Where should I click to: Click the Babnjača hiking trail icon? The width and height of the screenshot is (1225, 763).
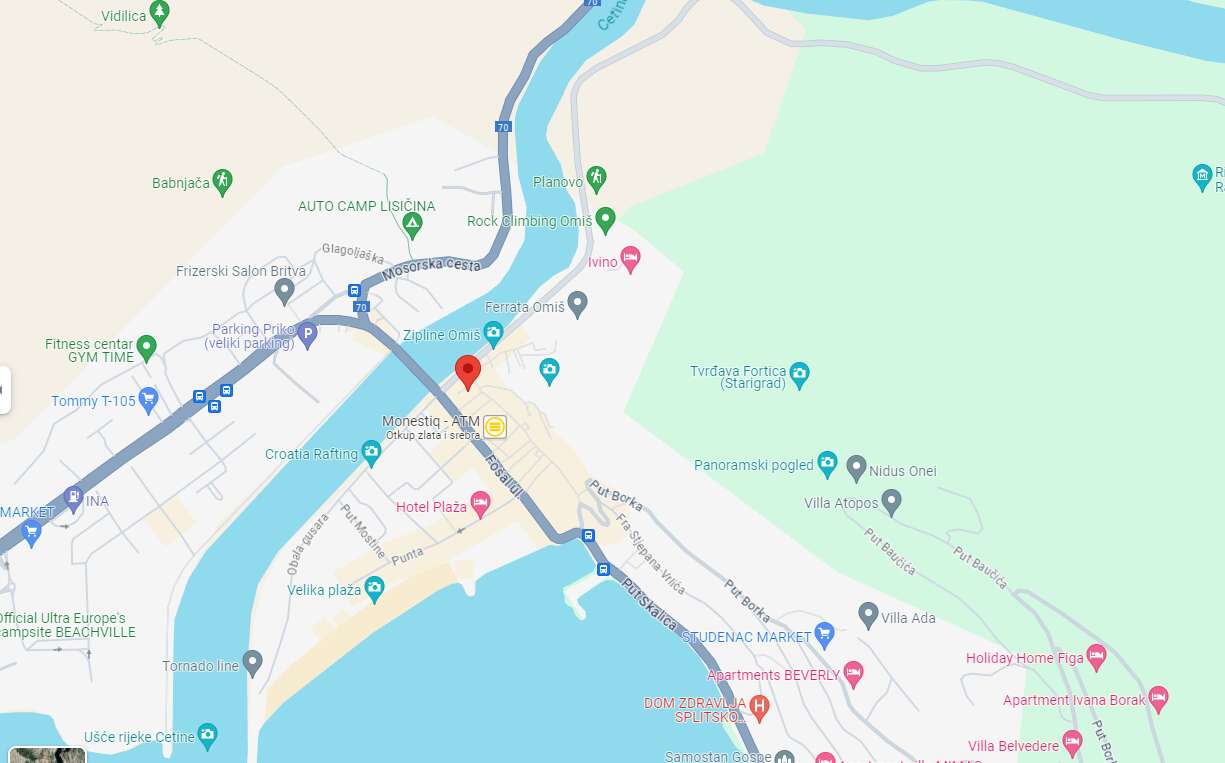(222, 181)
